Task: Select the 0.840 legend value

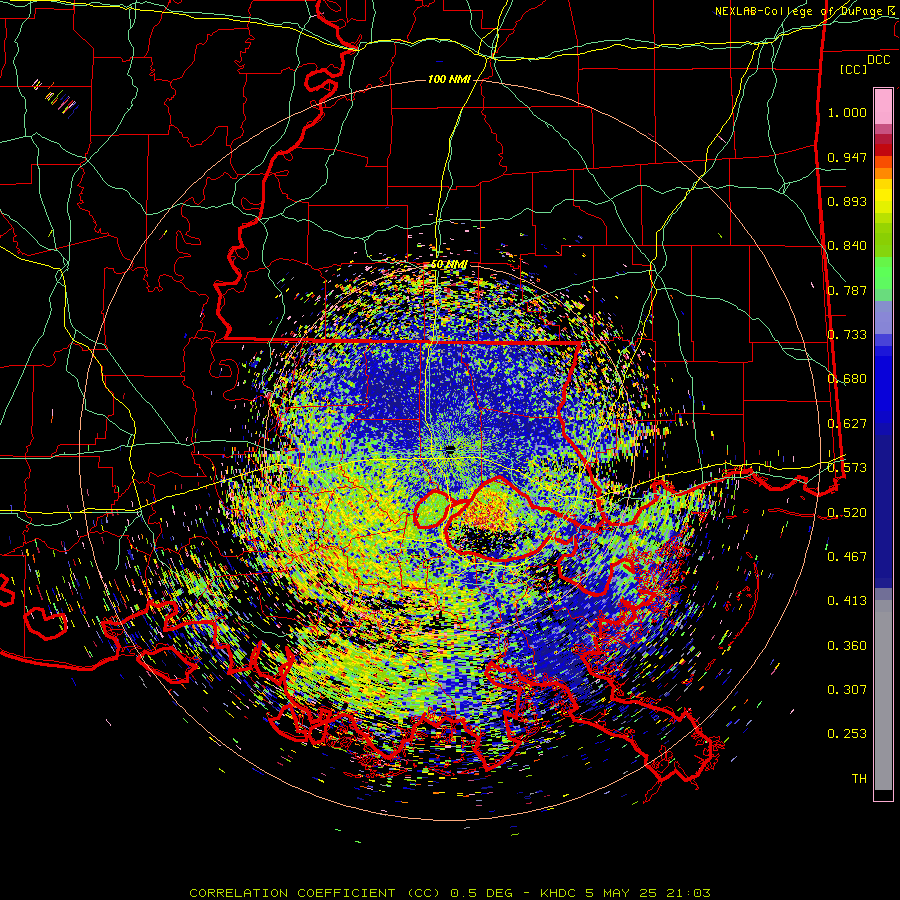Action: pos(847,246)
